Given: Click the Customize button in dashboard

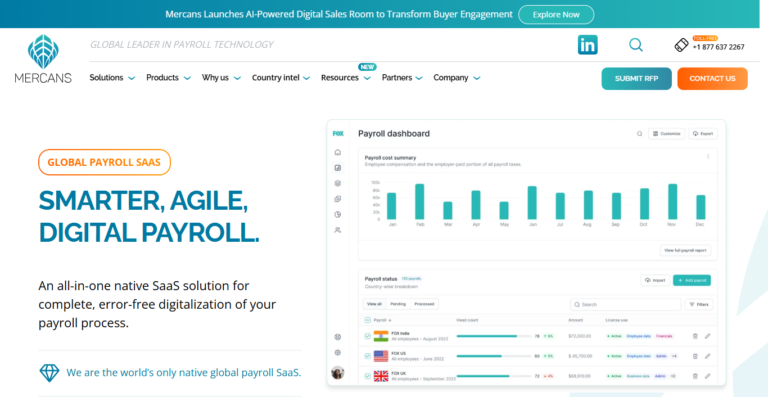Looking at the screenshot, I should tap(667, 134).
